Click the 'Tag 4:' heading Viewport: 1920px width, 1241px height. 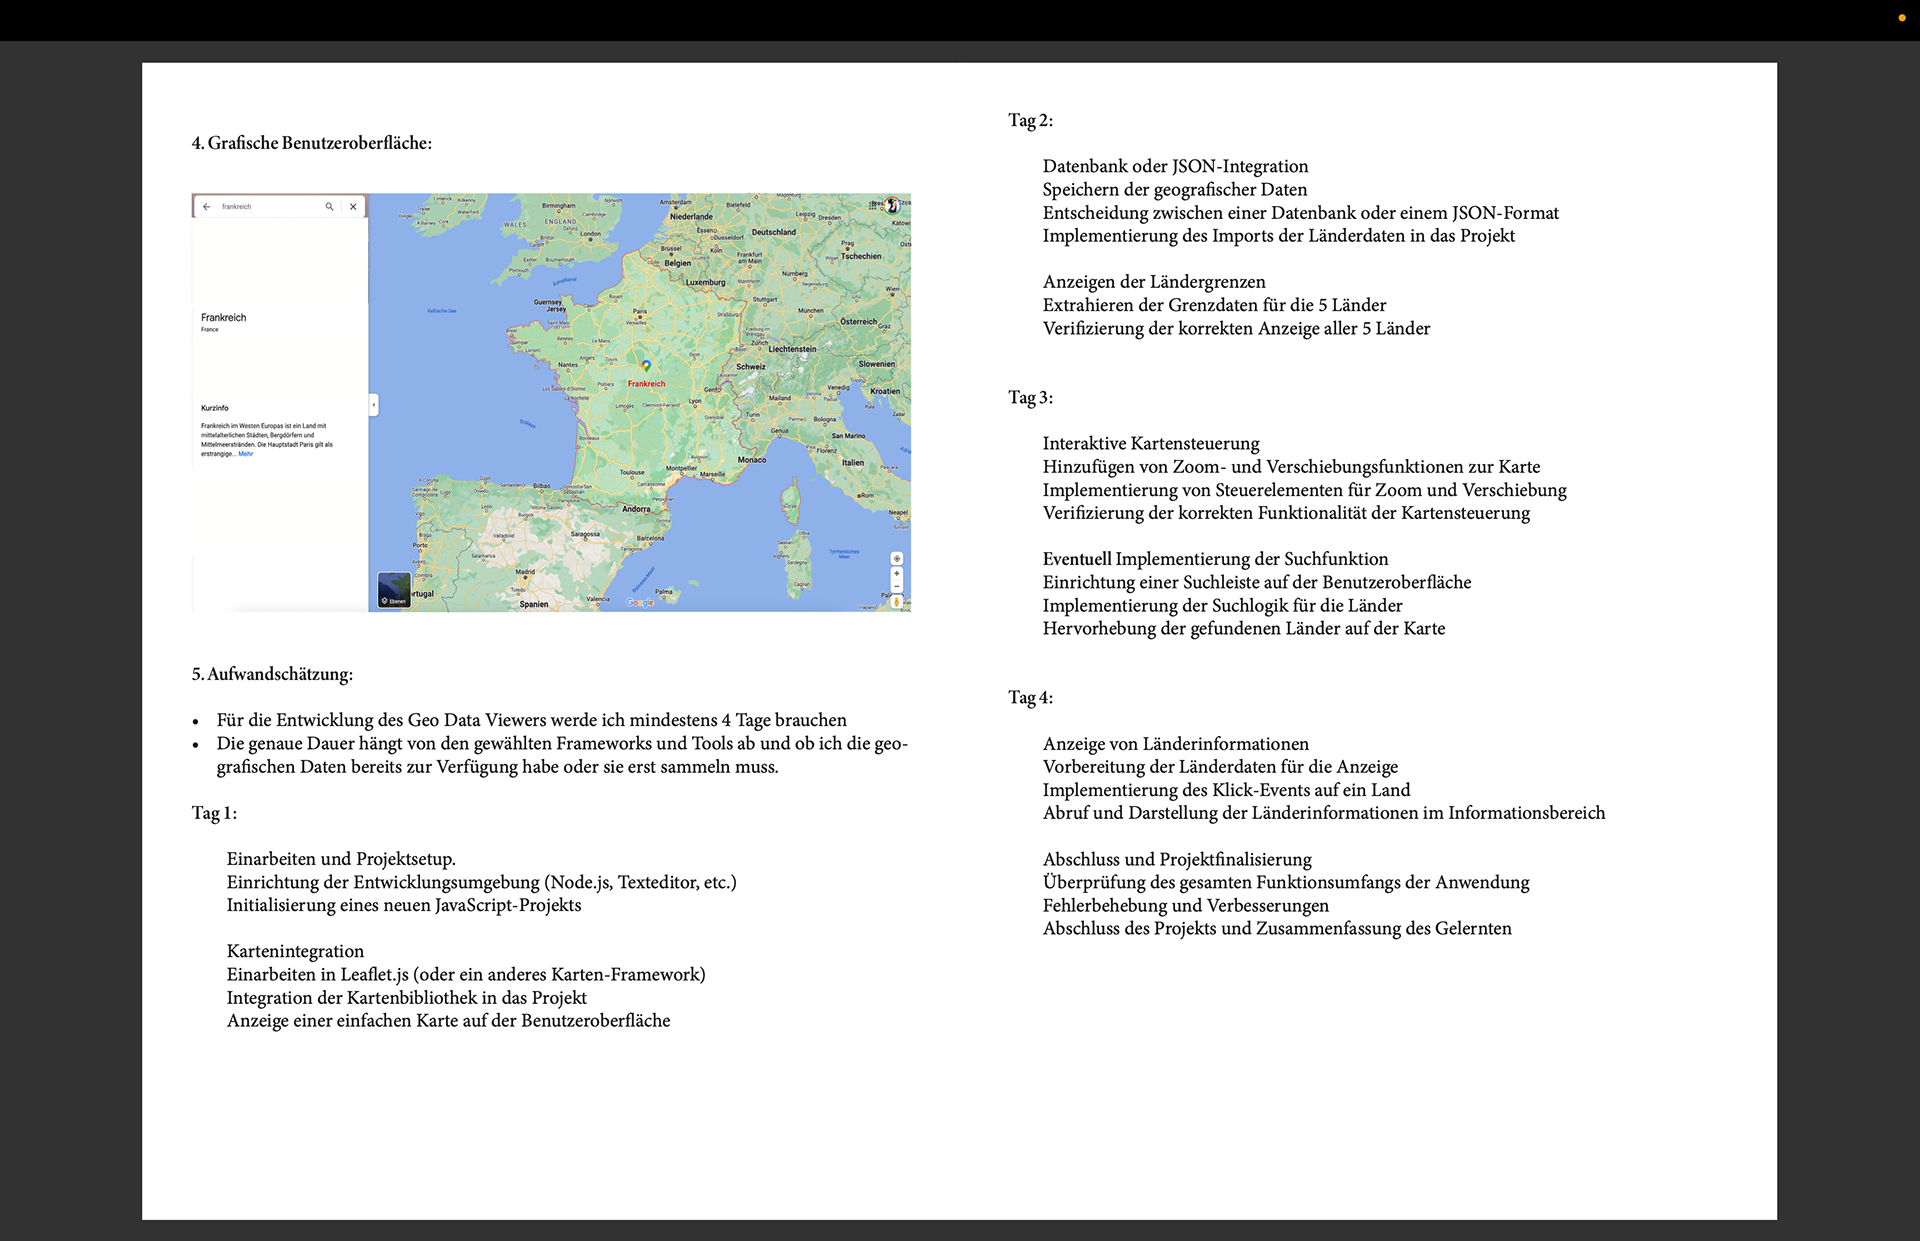coord(1030,697)
